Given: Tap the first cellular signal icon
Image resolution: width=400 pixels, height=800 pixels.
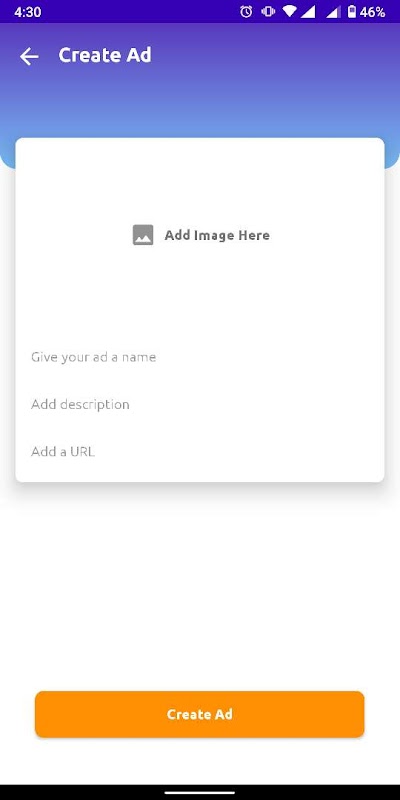Looking at the screenshot, I should point(308,12).
